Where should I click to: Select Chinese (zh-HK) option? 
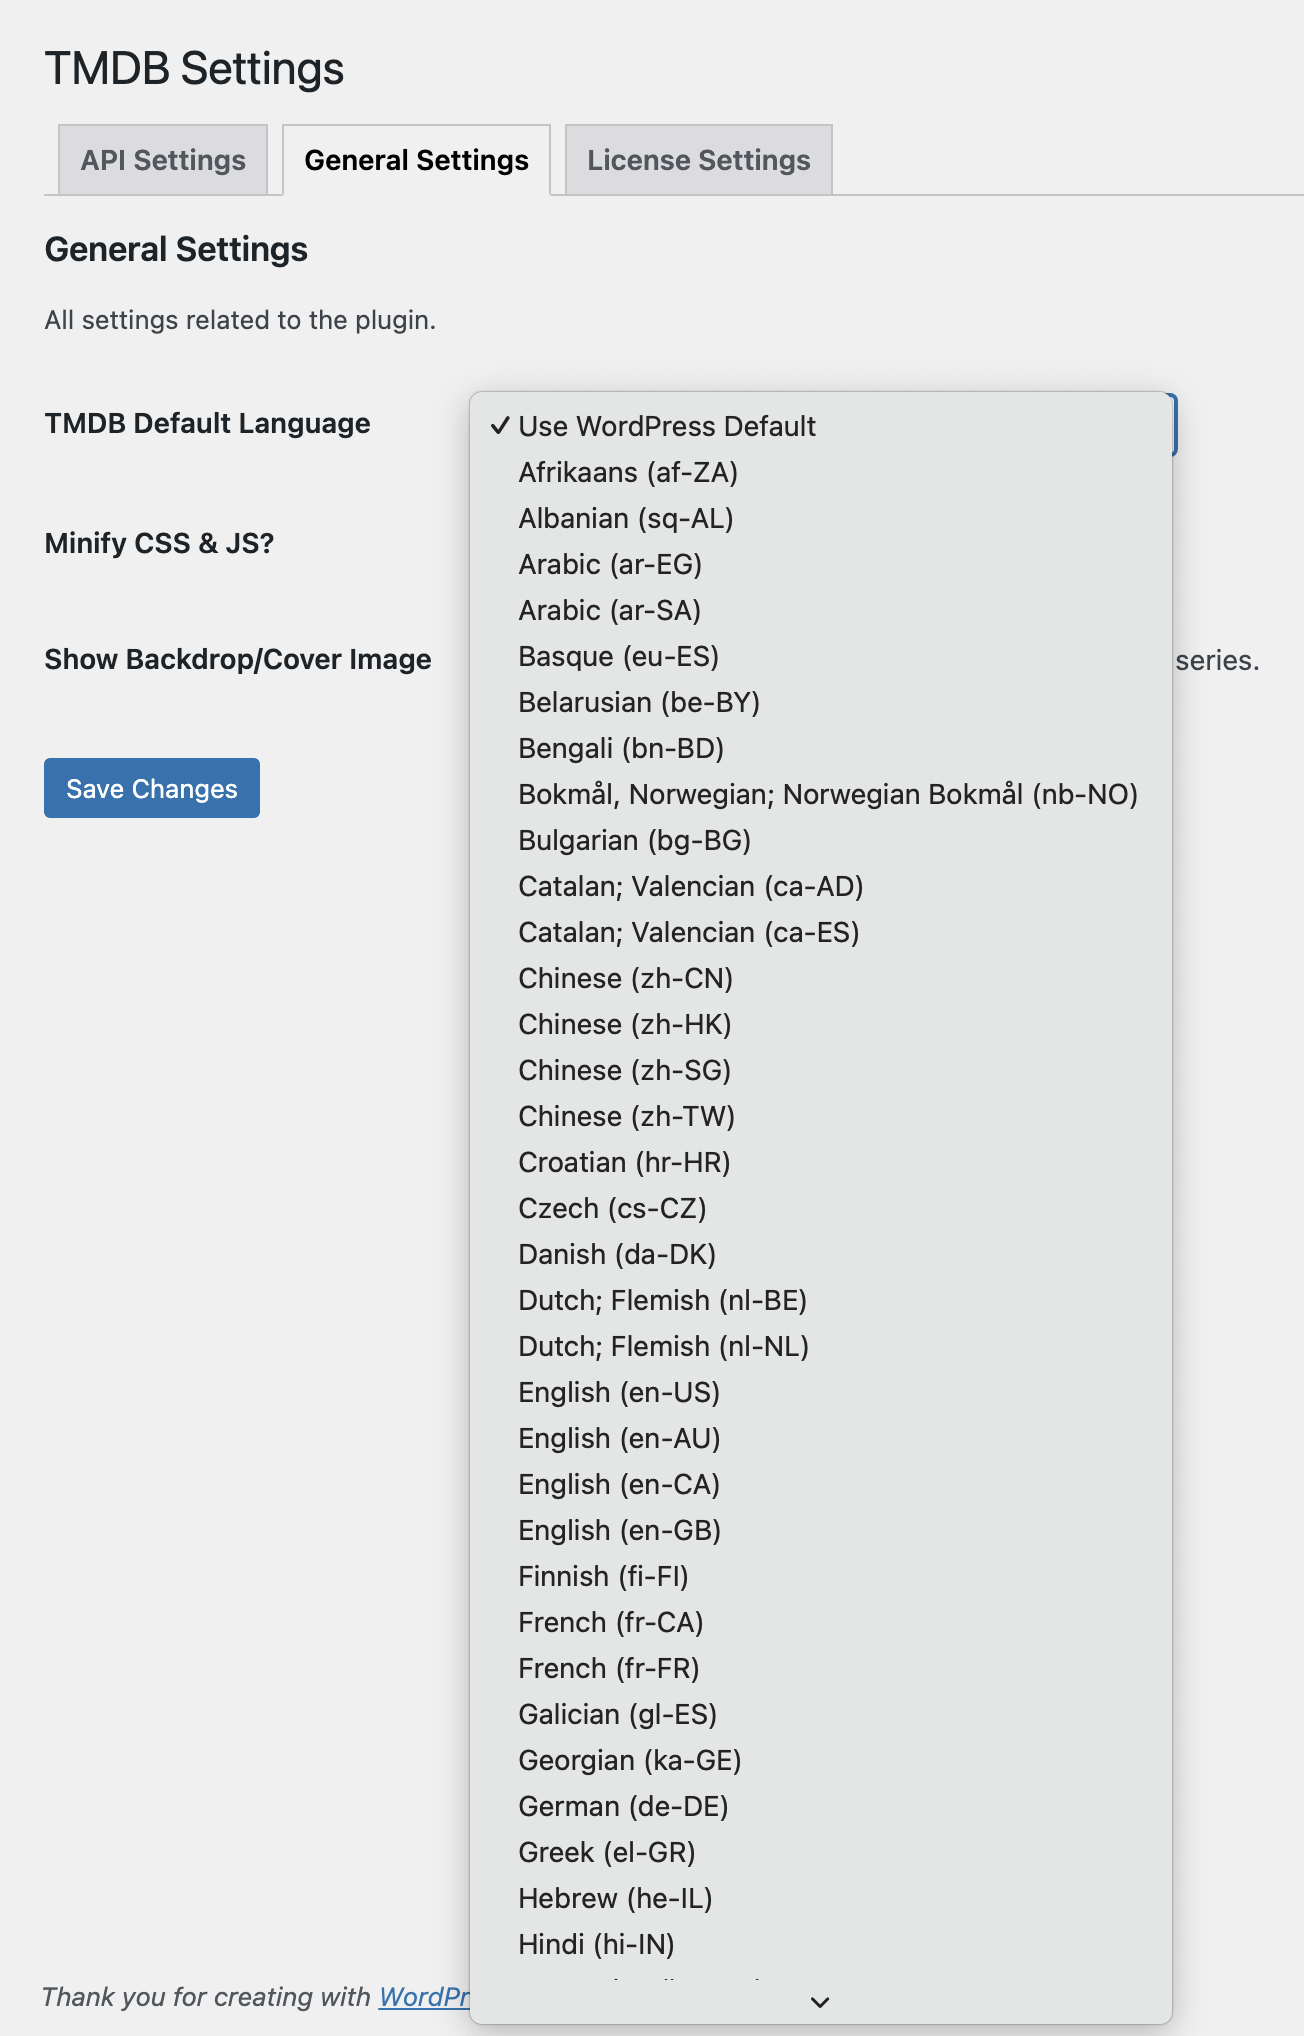pyautogui.click(x=820, y=1024)
